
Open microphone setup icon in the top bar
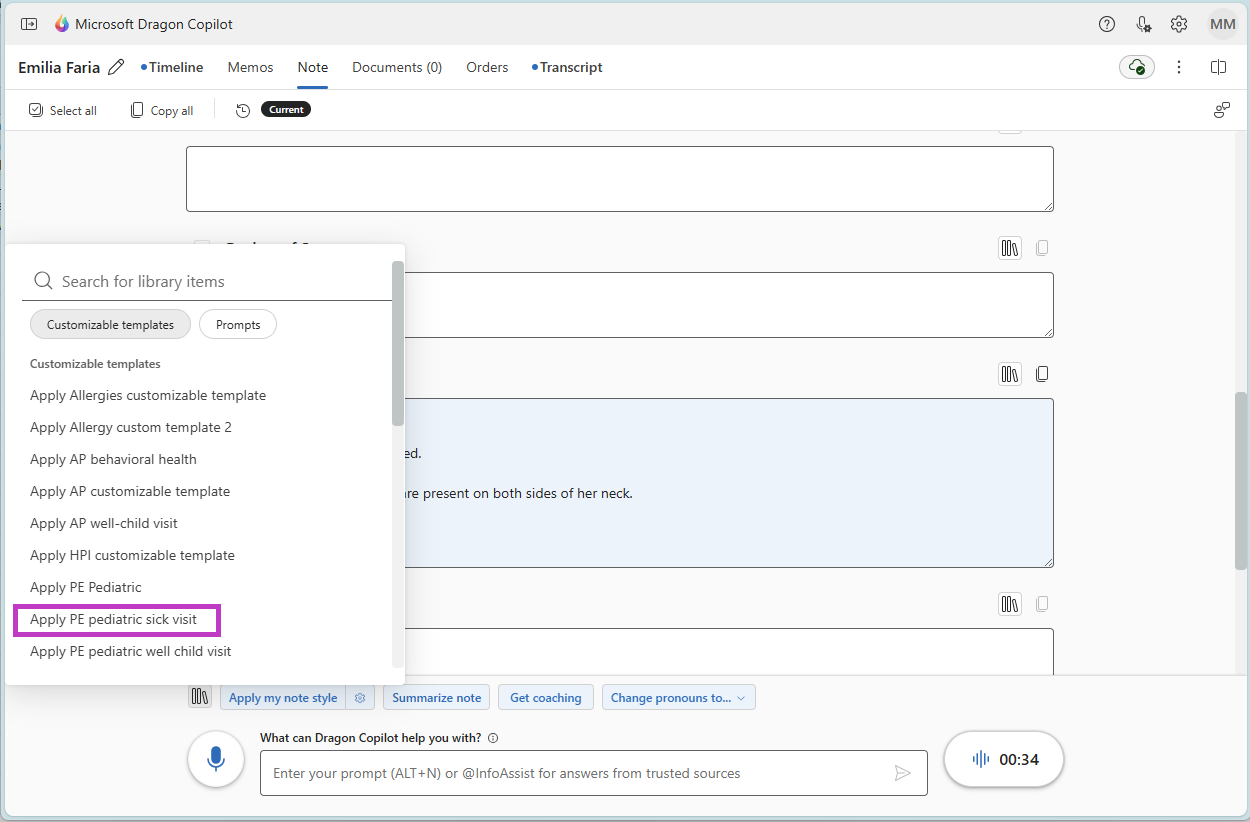click(1142, 24)
